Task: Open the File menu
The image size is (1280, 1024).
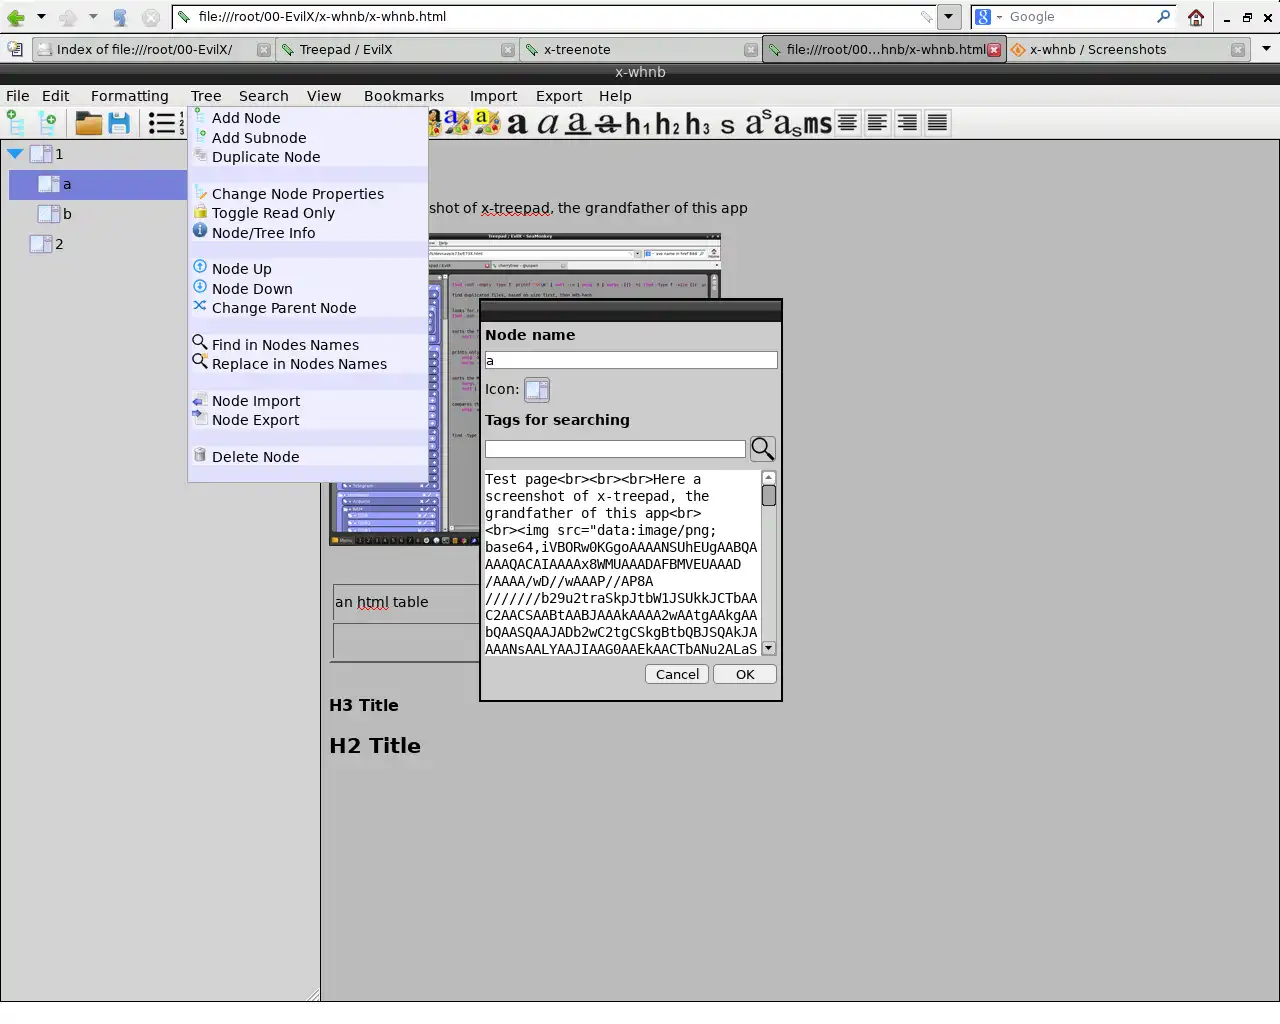Action: coord(18,96)
